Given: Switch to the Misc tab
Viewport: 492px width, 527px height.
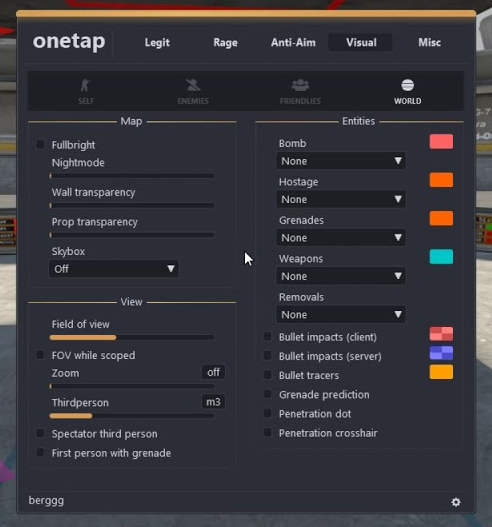Looking at the screenshot, I should pos(429,43).
